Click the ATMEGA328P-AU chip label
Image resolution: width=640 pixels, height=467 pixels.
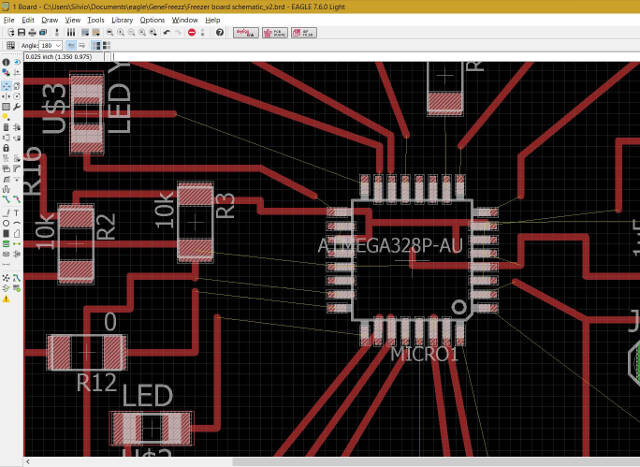tap(390, 246)
